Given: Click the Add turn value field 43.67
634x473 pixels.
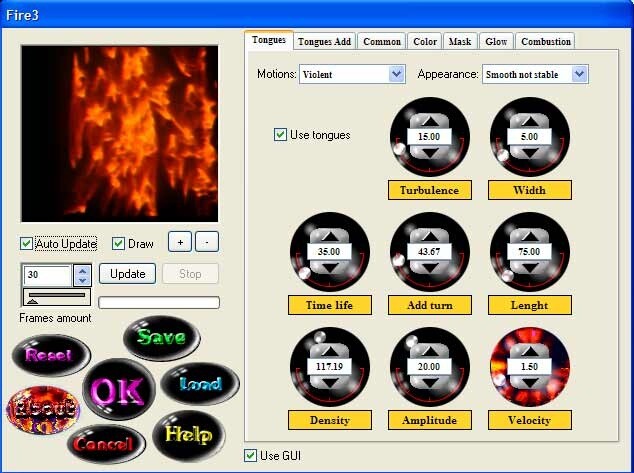Looking at the screenshot, I should pos(429,251).
